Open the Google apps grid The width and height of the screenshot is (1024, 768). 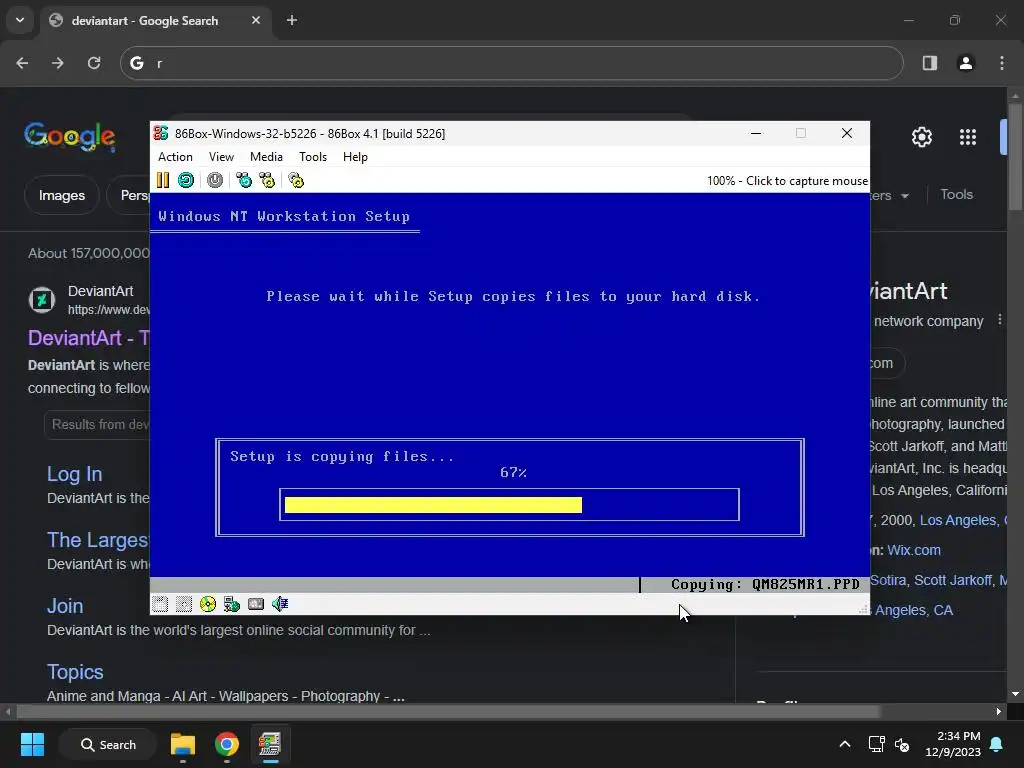pos(968,137)
